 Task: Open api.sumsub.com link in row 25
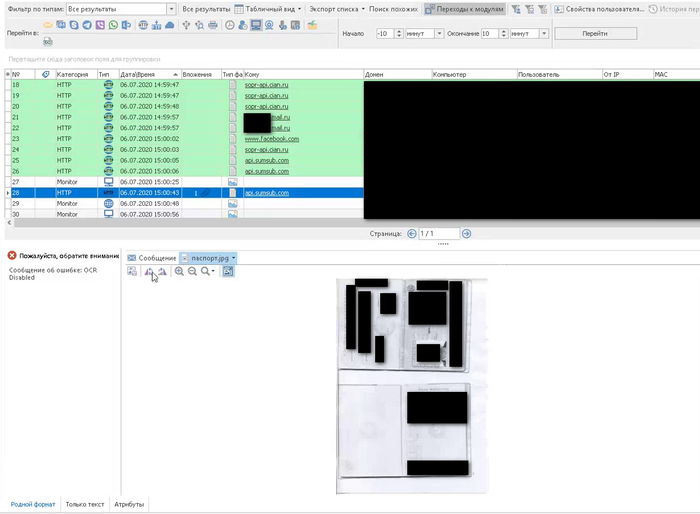coord(267,160)
